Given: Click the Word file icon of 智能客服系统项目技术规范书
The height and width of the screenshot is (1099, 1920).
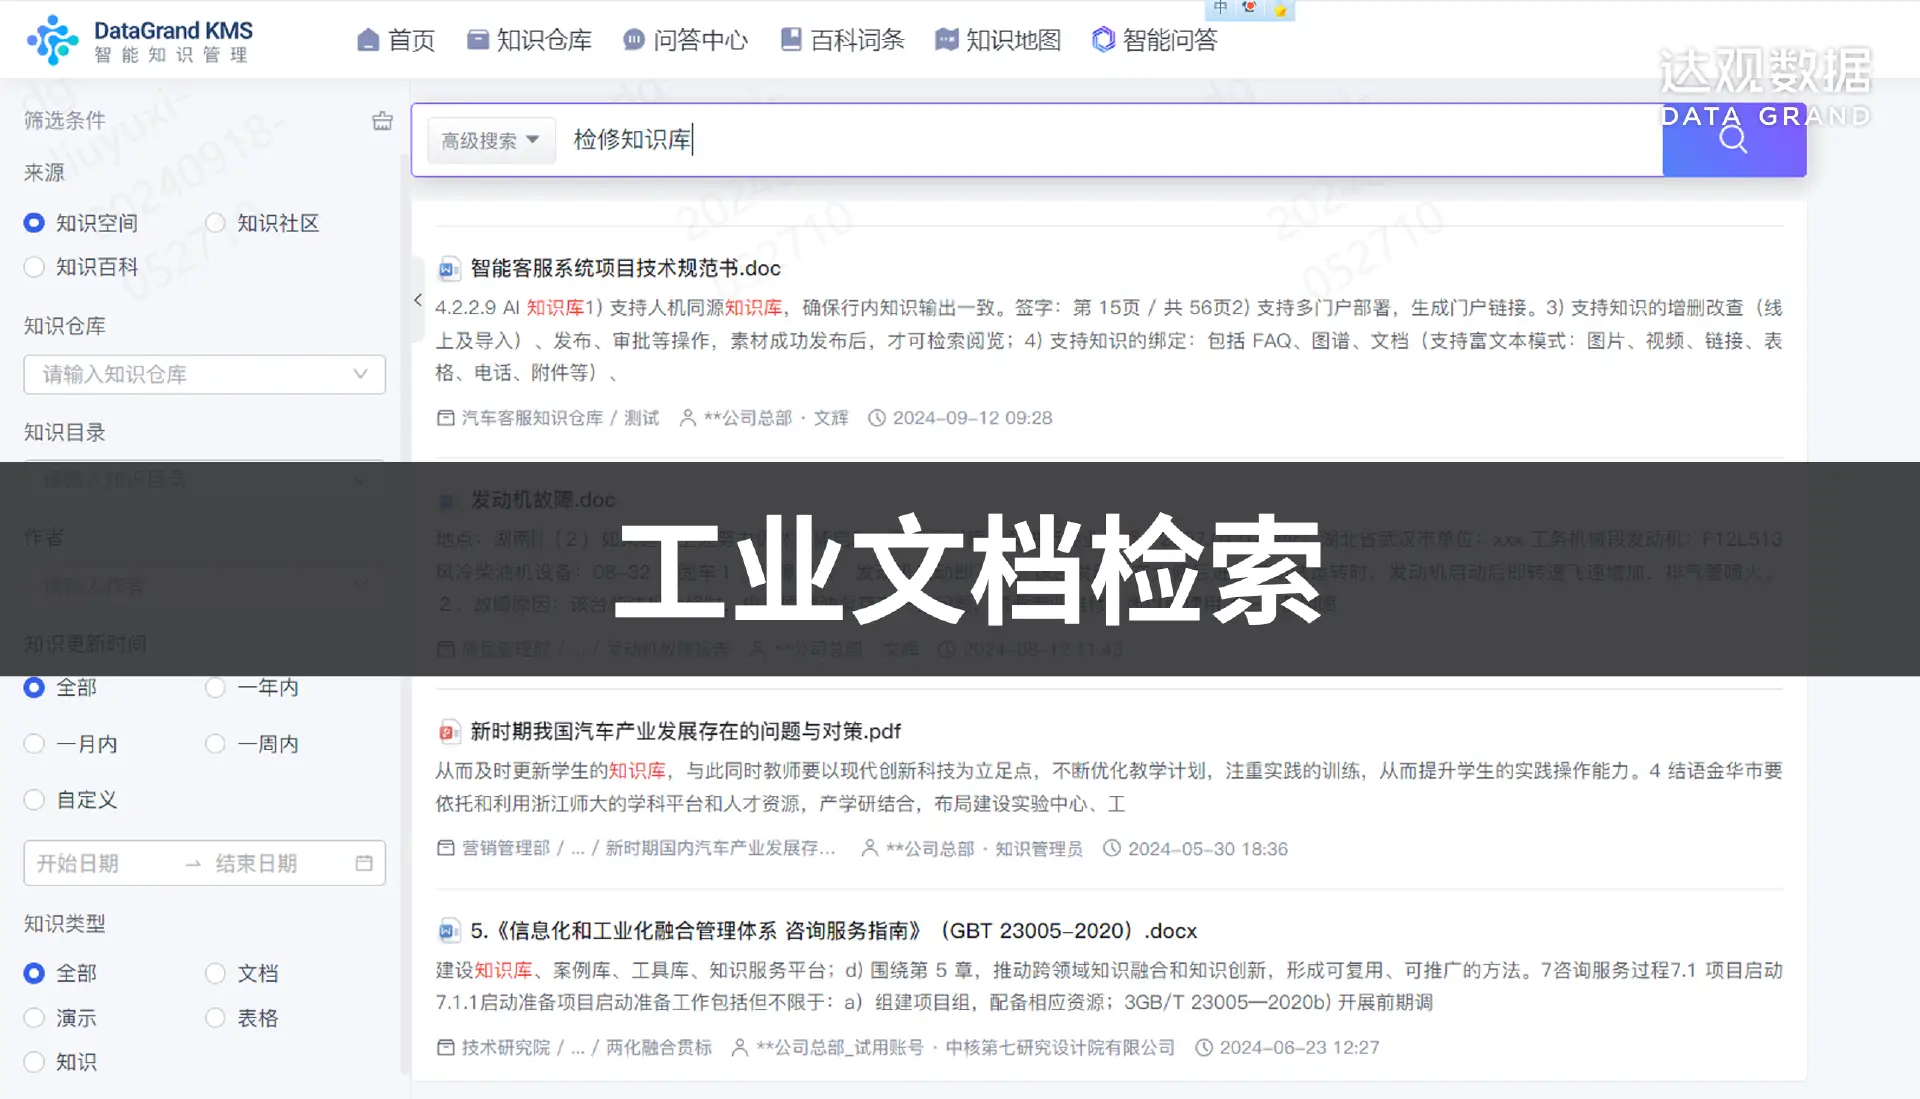Looking at the screenshot, I should 448,269.
